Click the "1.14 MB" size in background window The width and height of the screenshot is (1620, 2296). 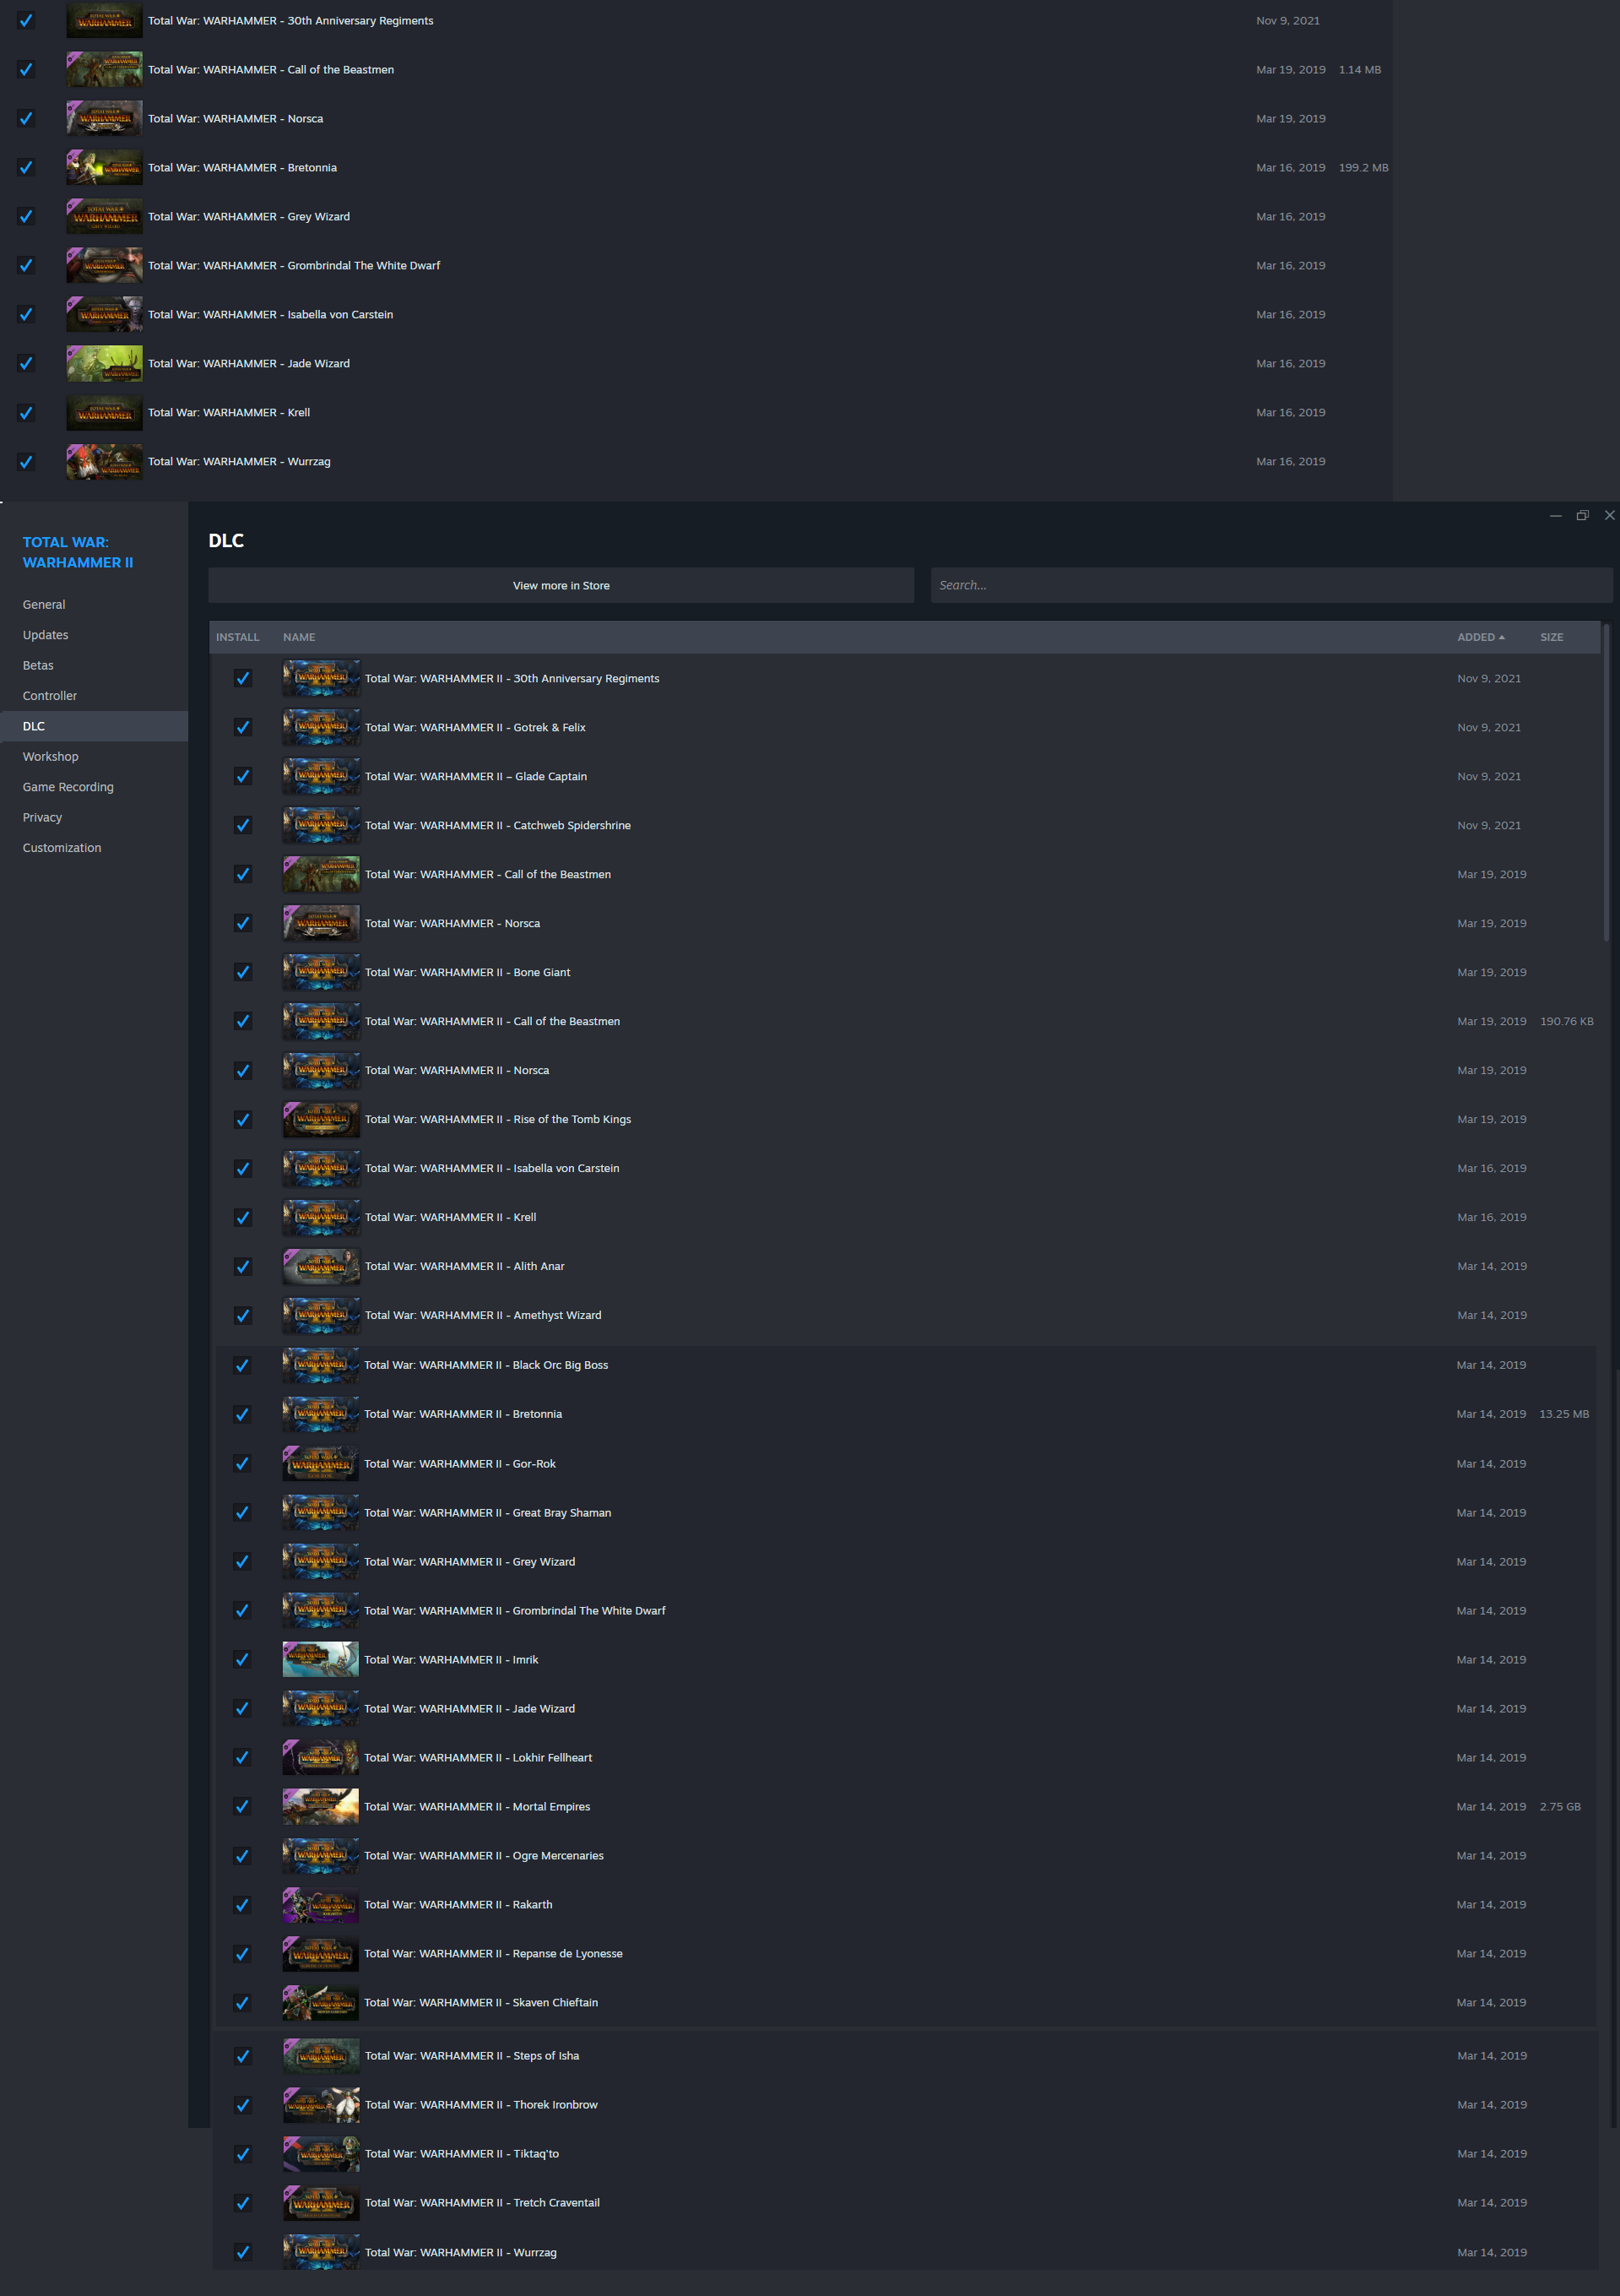click(1359, 69)
